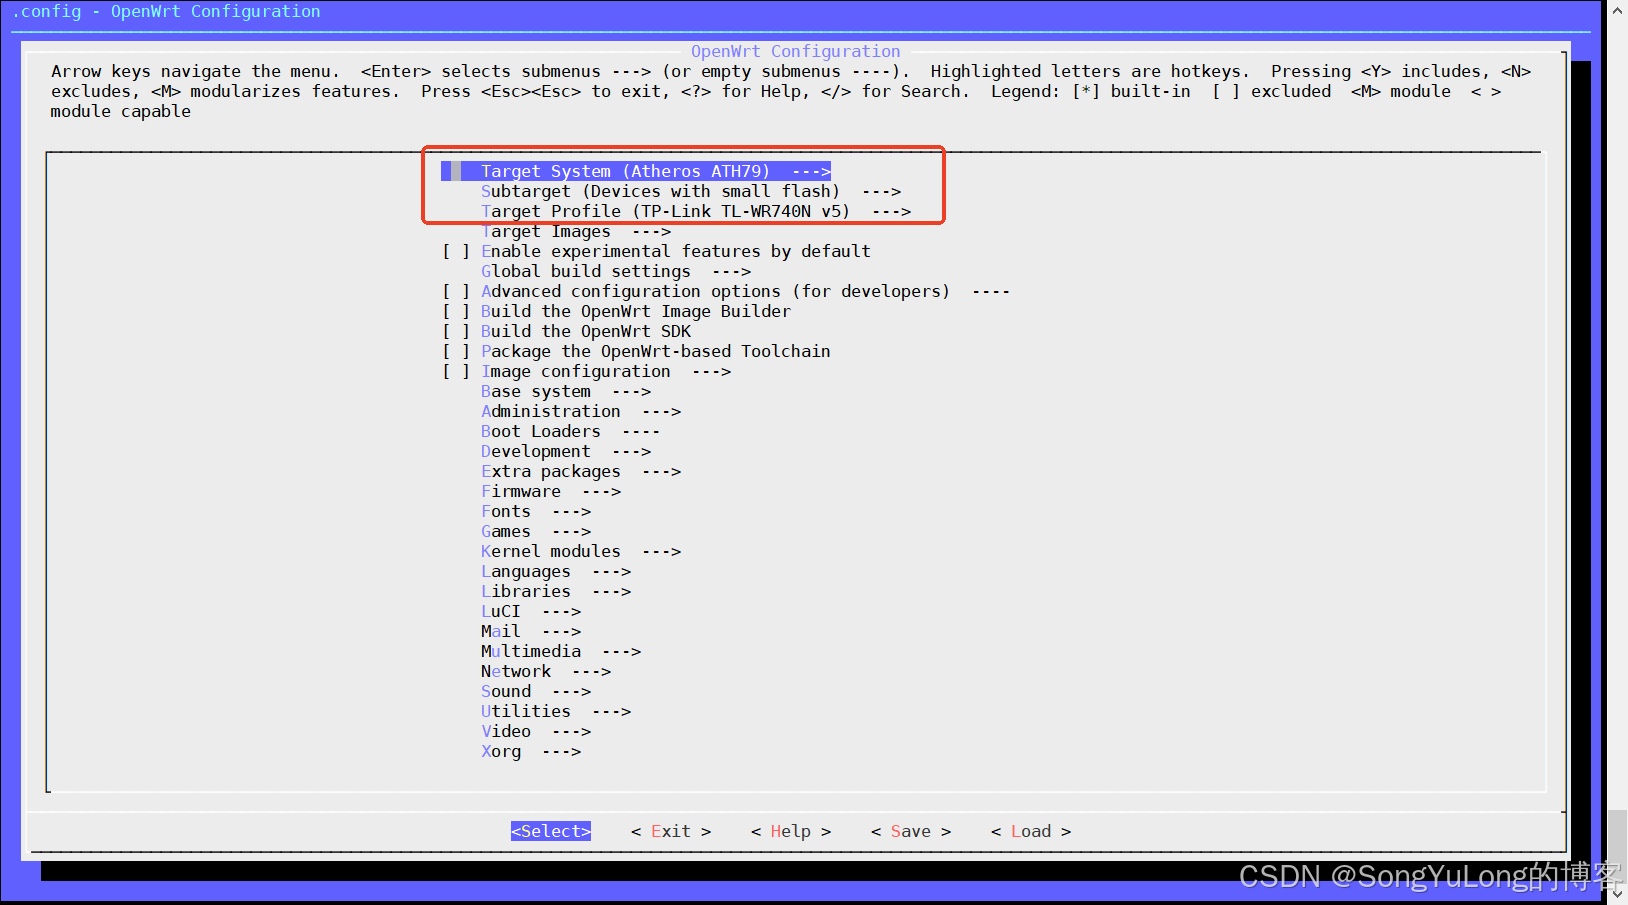Expand the Firmware submenu
This screenshot has width=1628, height=905.
click(551, 491)
